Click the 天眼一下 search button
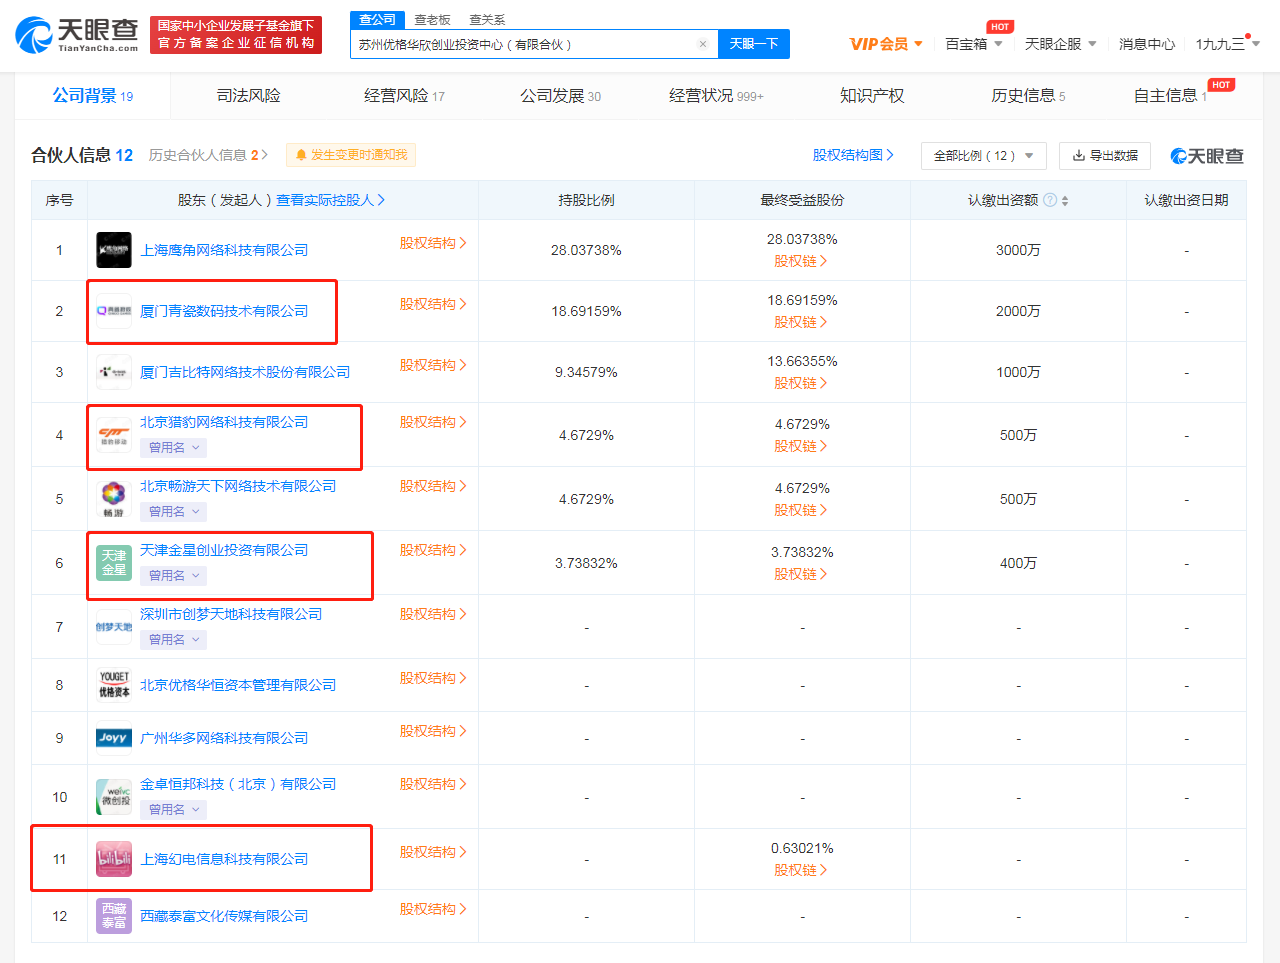 [754, 44]
